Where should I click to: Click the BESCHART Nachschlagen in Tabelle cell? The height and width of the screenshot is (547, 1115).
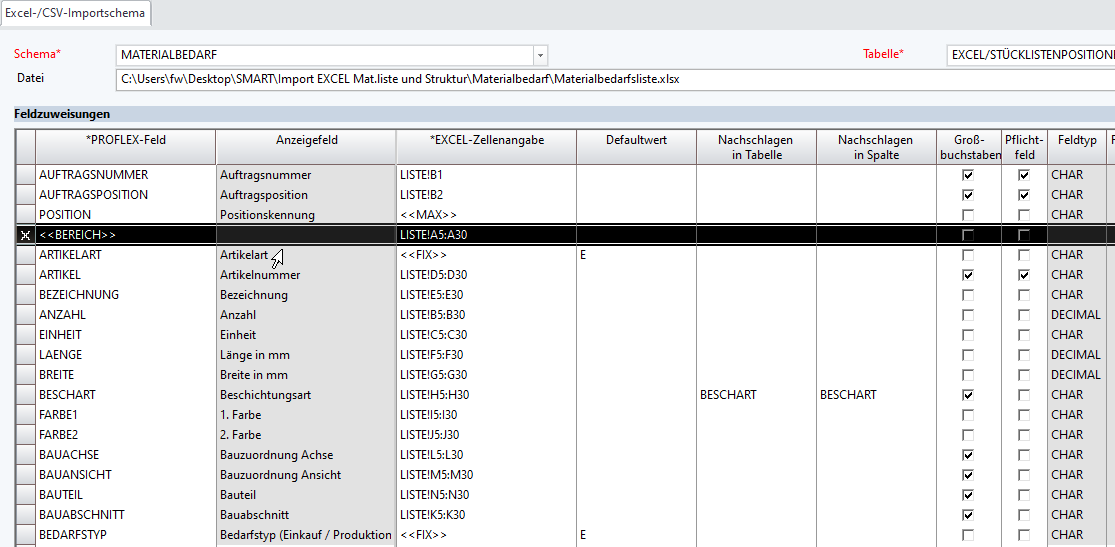point(756,395)
